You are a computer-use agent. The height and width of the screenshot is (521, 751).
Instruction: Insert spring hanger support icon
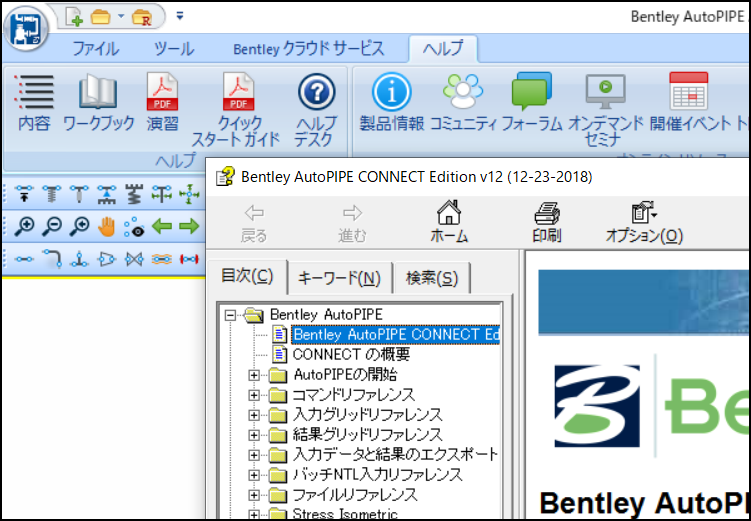point(52,194)
